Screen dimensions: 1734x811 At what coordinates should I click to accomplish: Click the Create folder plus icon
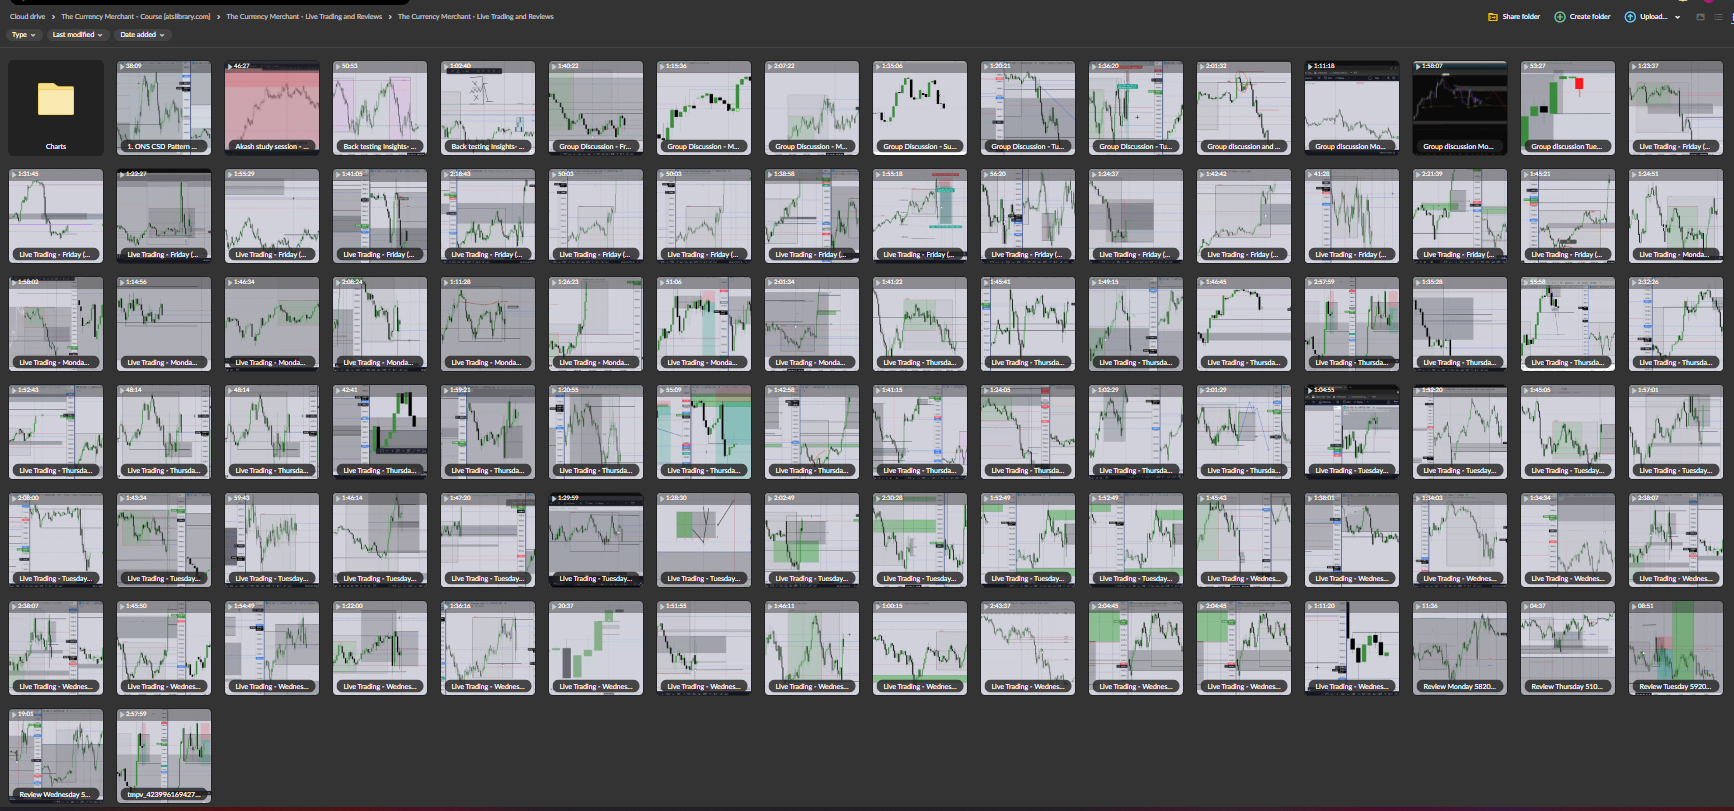(1559, 17)
